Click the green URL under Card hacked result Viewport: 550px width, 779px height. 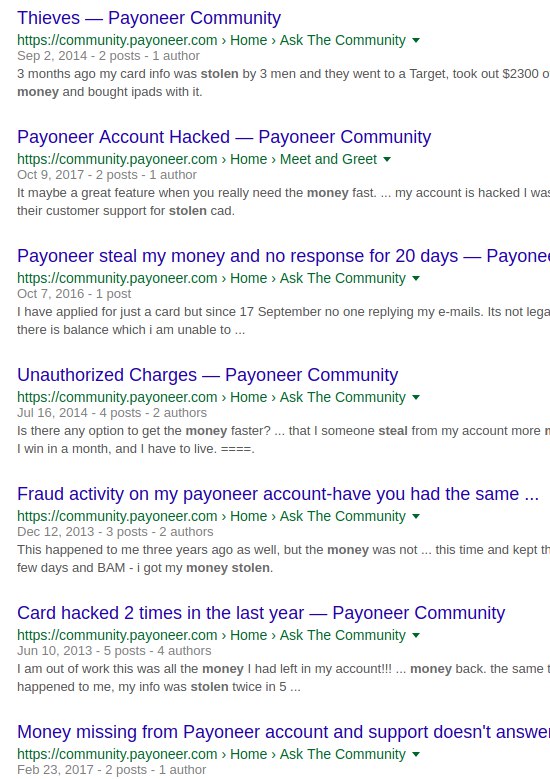pyautogui.click(x=212, y=635)
